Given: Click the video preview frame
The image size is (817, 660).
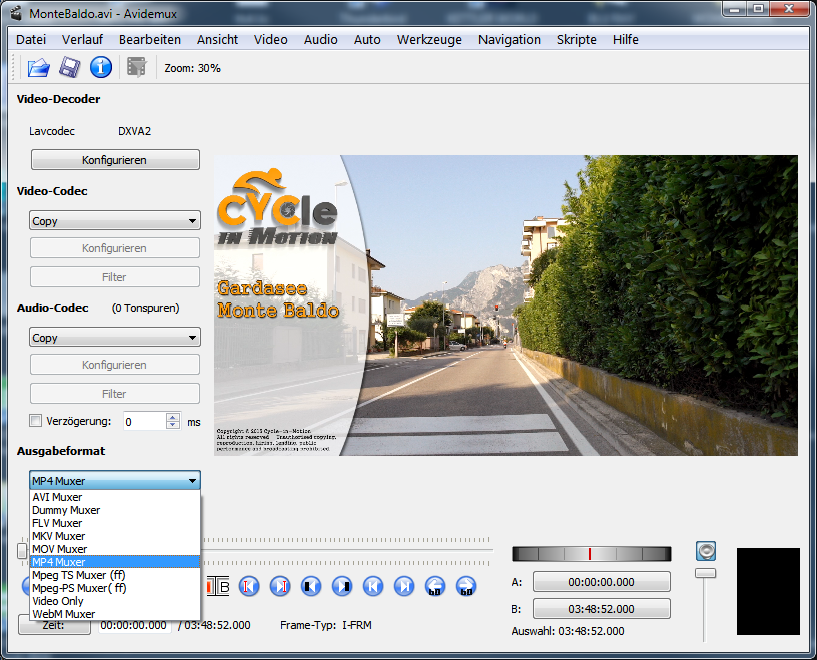Looking at the screenshot, I should point(505,305).
